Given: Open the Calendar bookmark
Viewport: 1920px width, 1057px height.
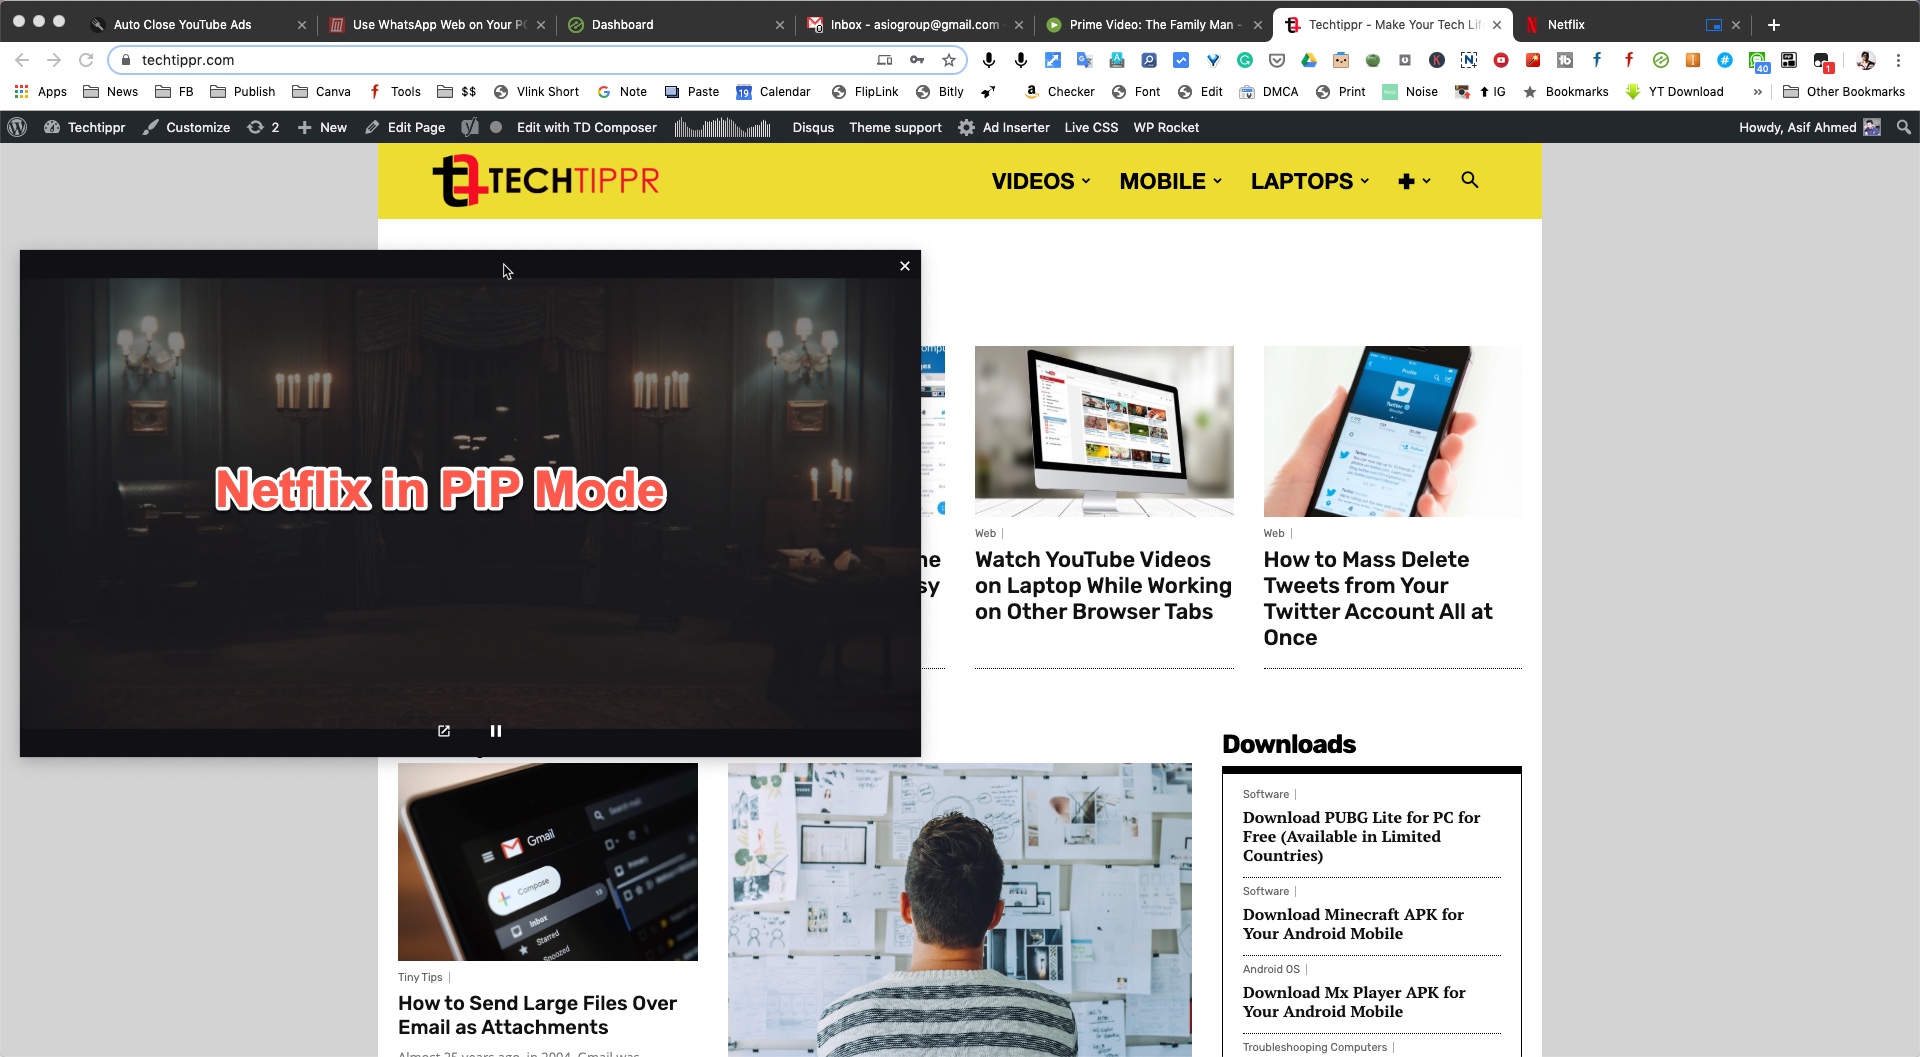Looking at the screenshot, I should coord(773,91).
